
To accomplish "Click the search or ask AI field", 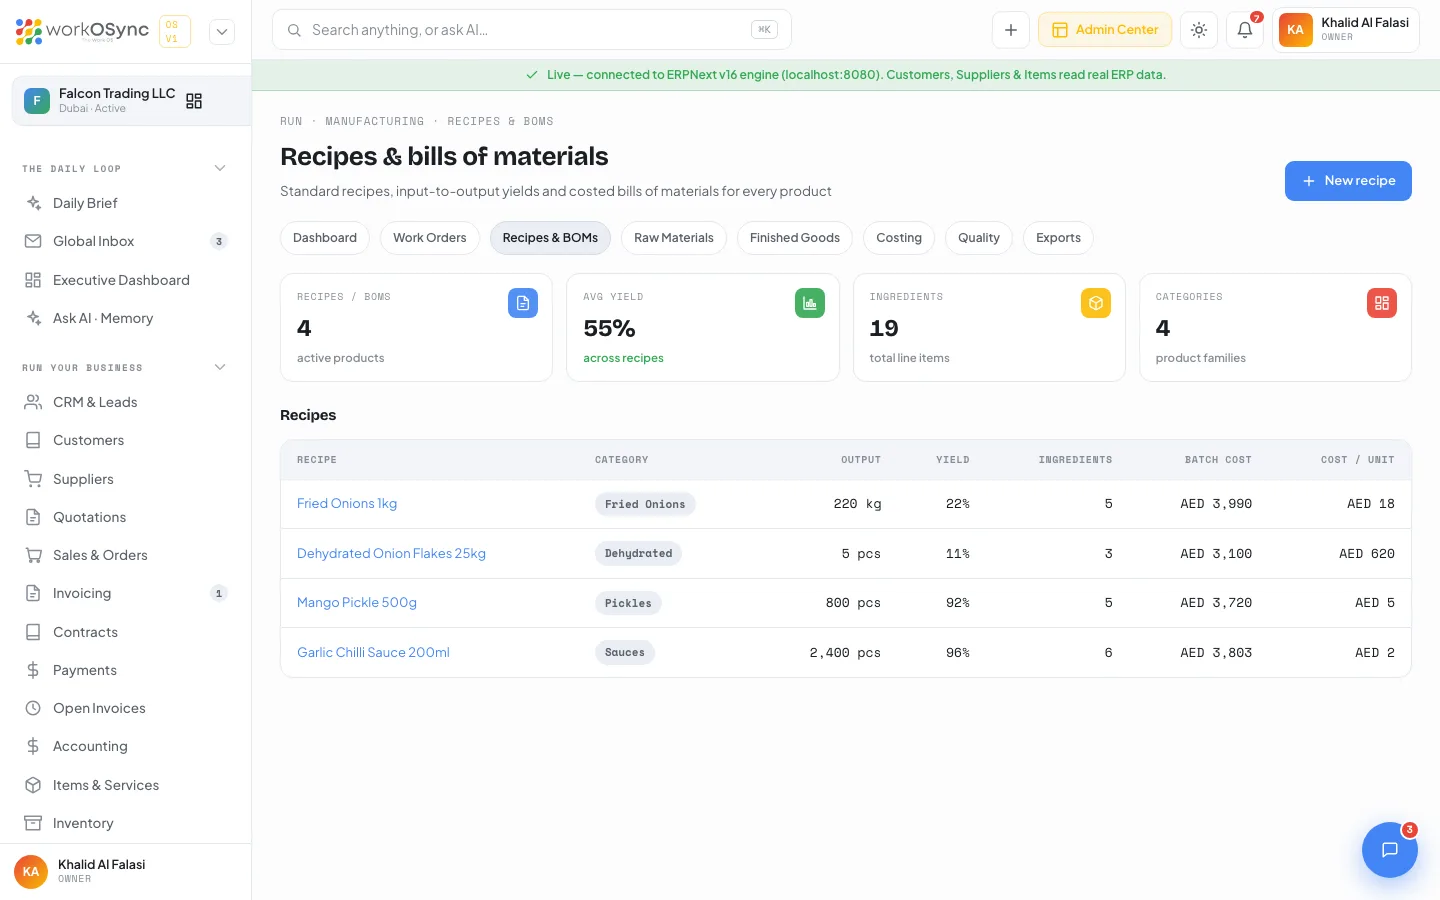I will pyautogui.click(x=532, y=30).
